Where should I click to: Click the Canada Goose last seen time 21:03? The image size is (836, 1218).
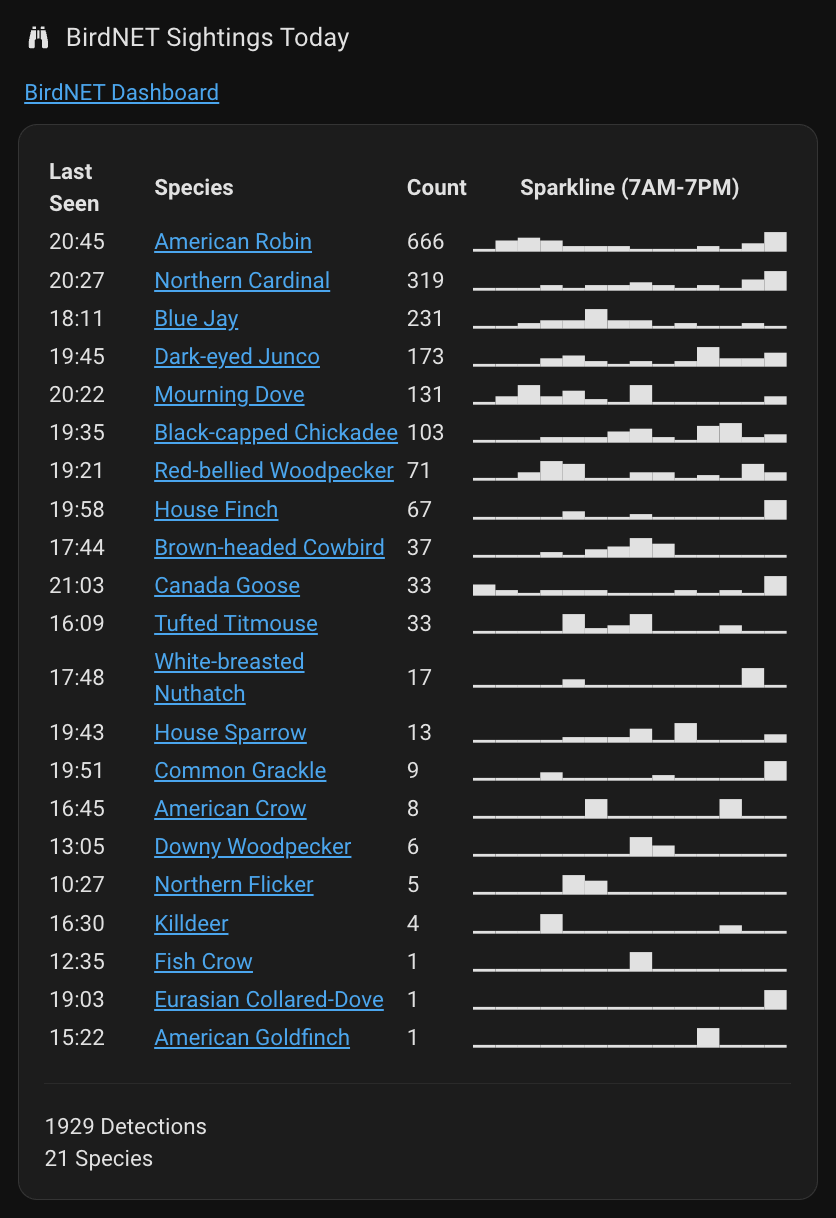pyautogui.click(x=77, y=586)
